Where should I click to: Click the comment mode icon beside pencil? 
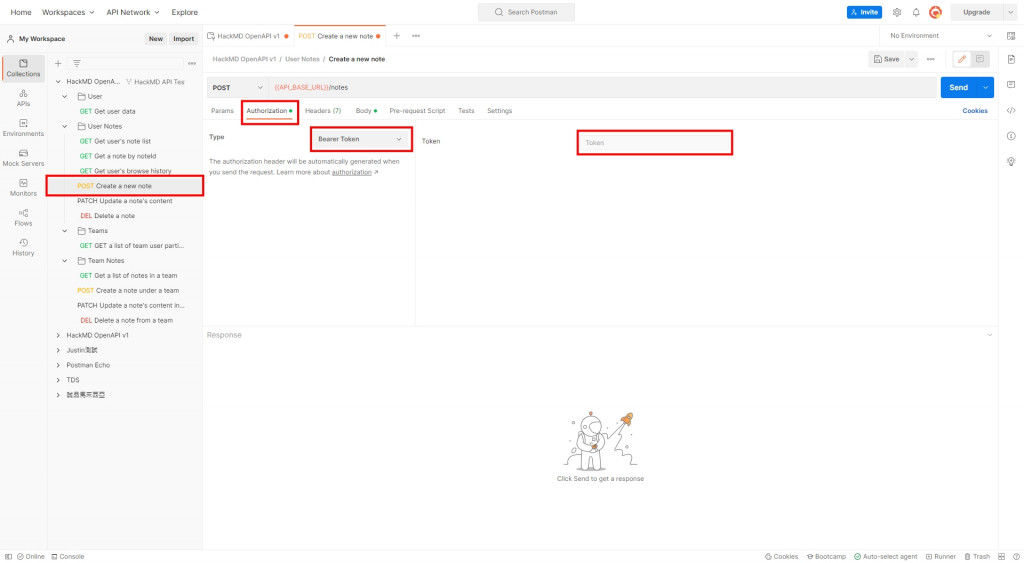980,59
